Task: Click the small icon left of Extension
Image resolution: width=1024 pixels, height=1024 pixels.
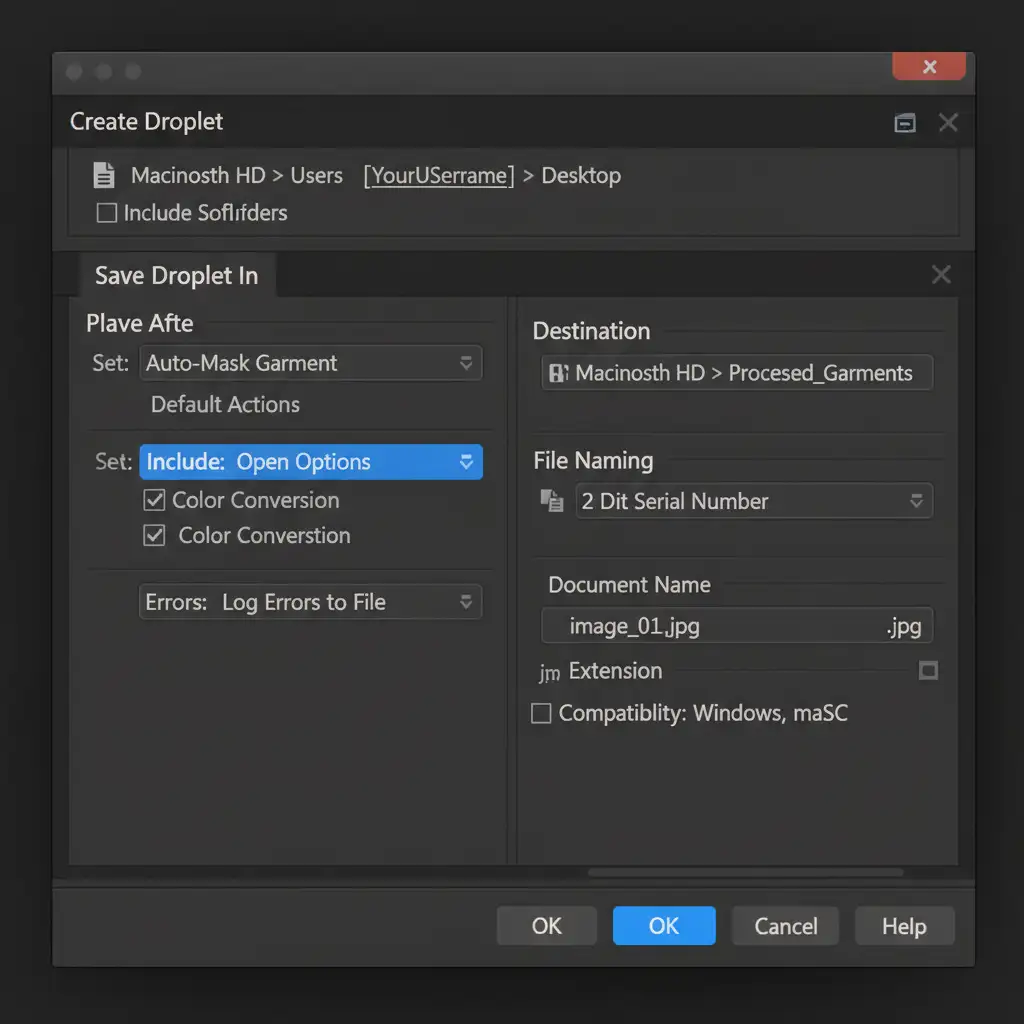Action: (x=549, y=673)
